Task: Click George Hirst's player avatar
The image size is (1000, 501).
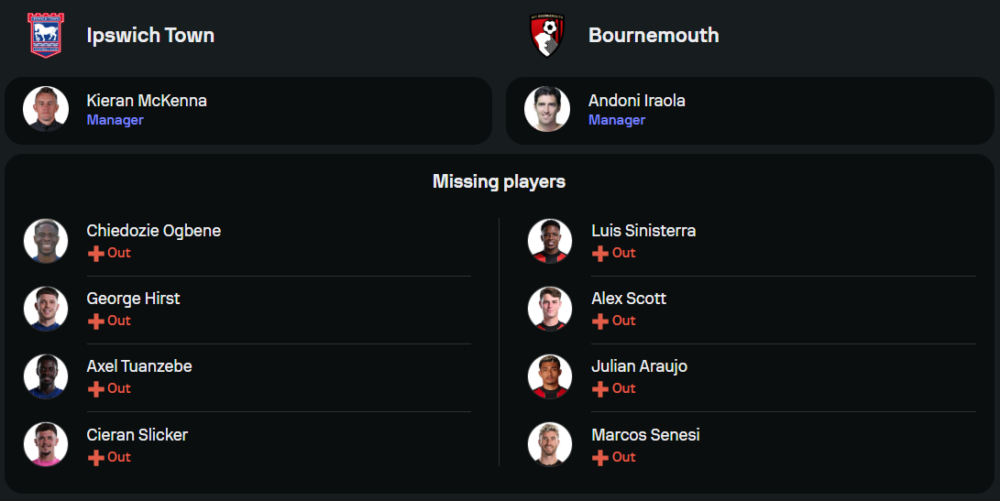Action: 46,309
